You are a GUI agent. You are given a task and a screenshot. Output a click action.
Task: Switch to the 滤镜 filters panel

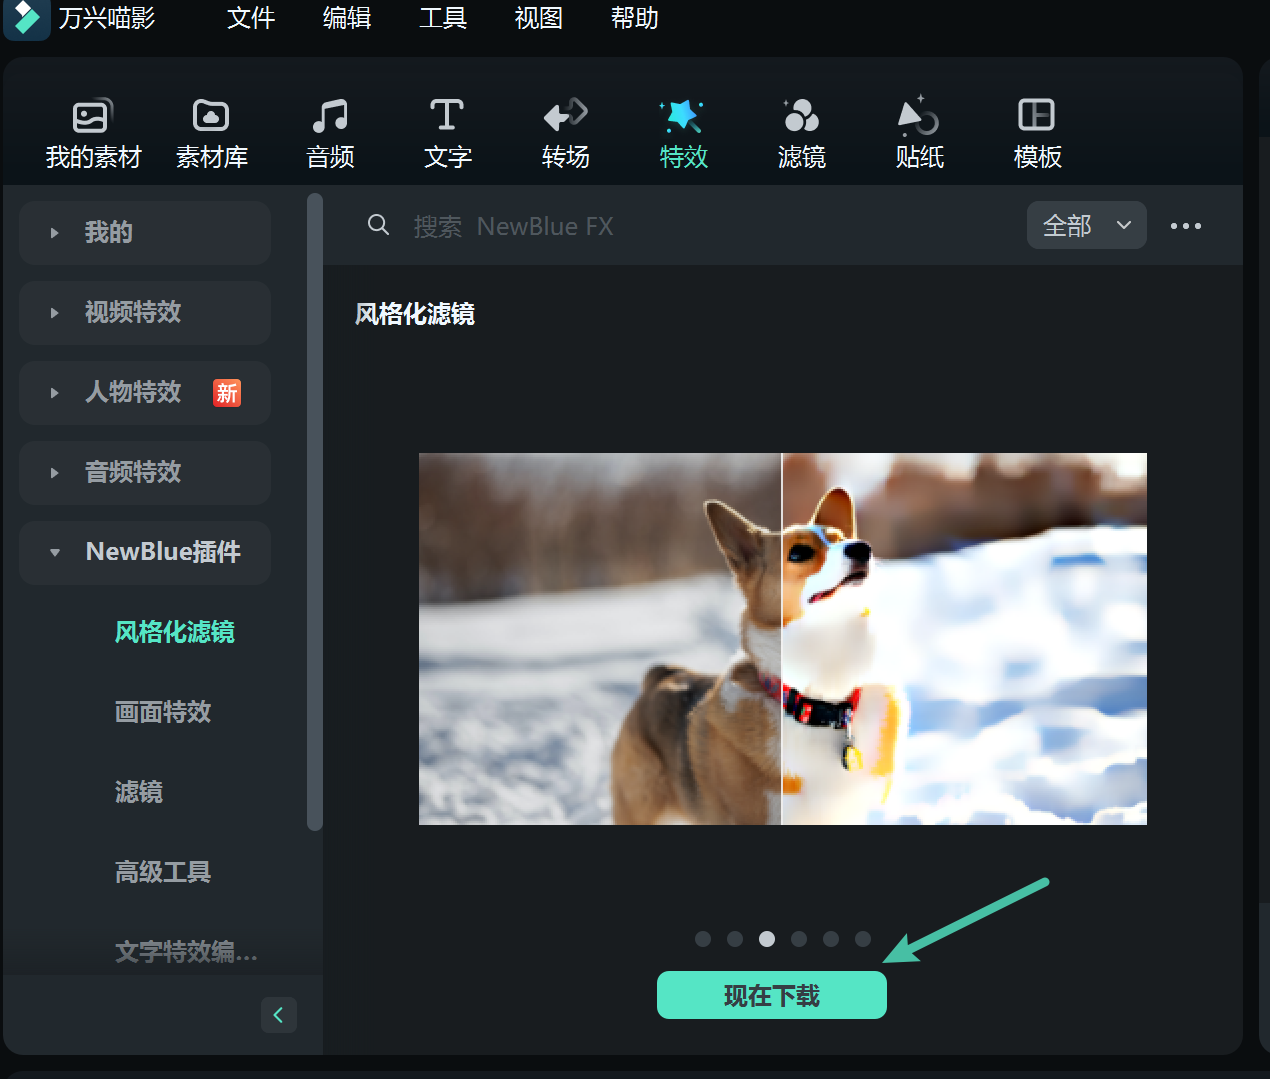[801, 132]
